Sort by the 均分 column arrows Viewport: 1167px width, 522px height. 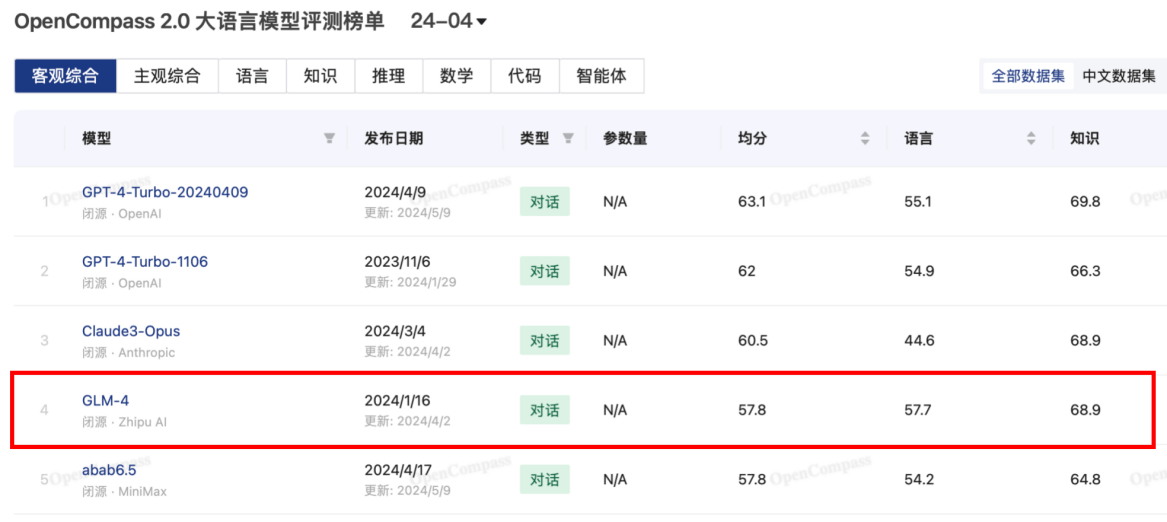point(865,139)
